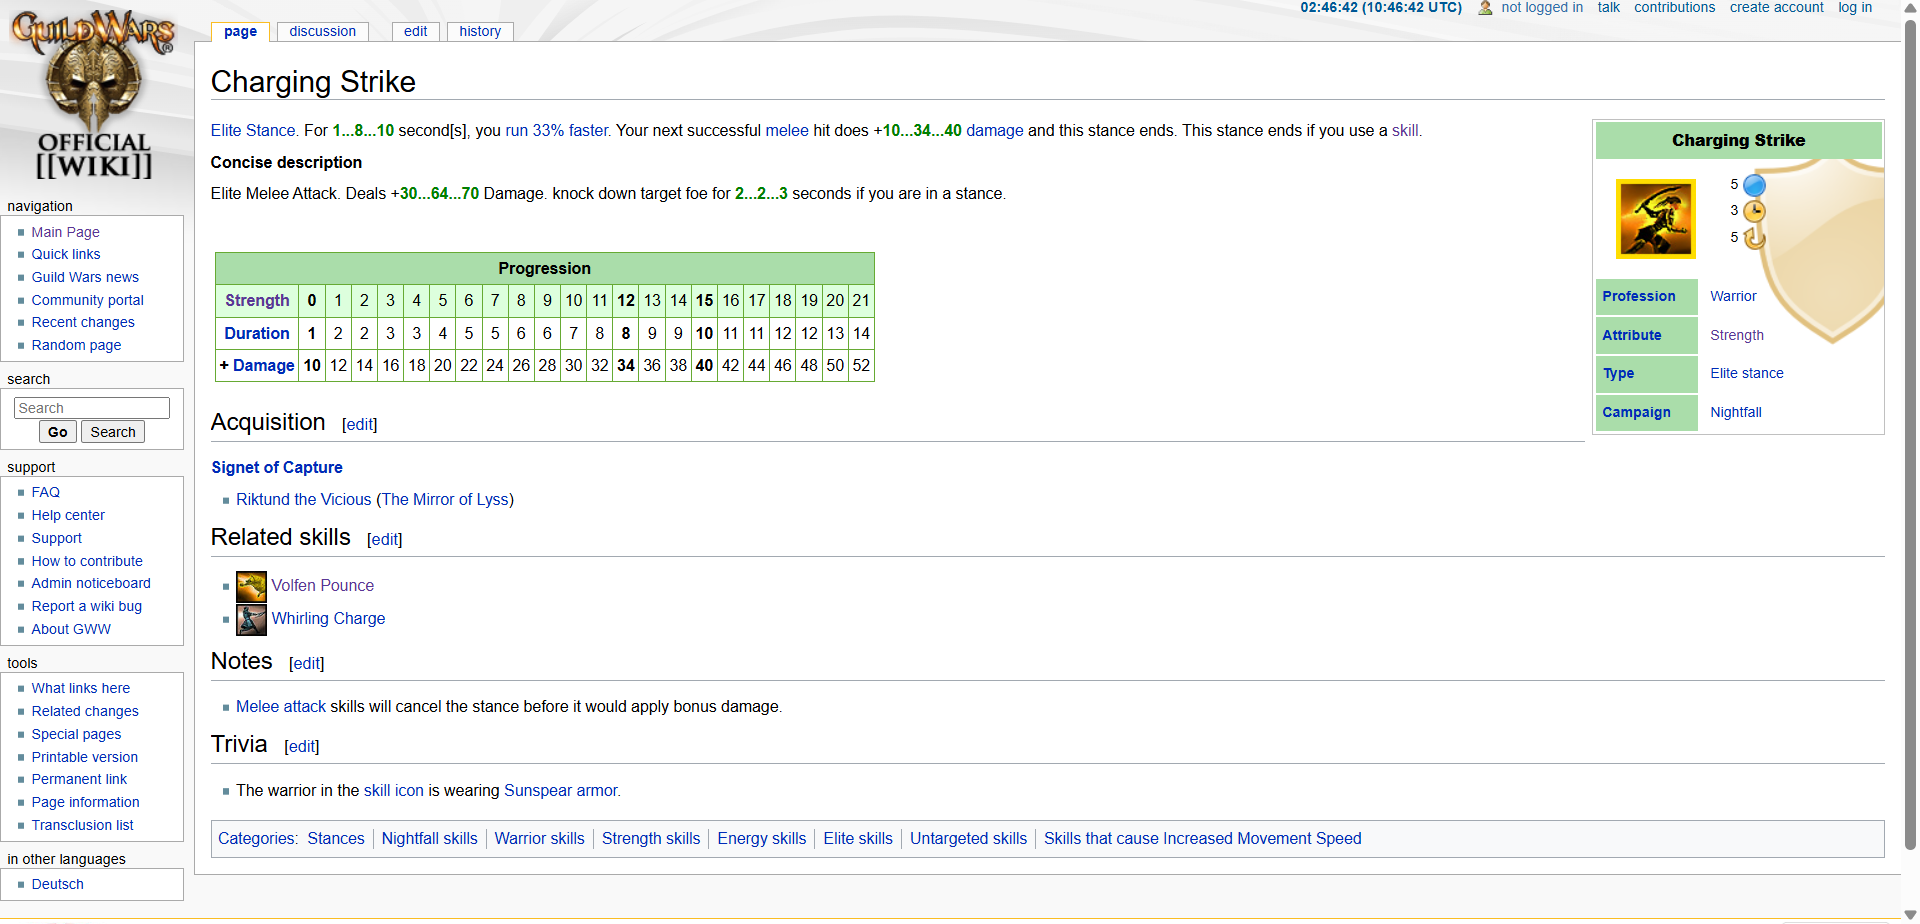Open The Mirror of Lyss link
The height and width of the screenshot is (924, 1920).
coord(445,499)
